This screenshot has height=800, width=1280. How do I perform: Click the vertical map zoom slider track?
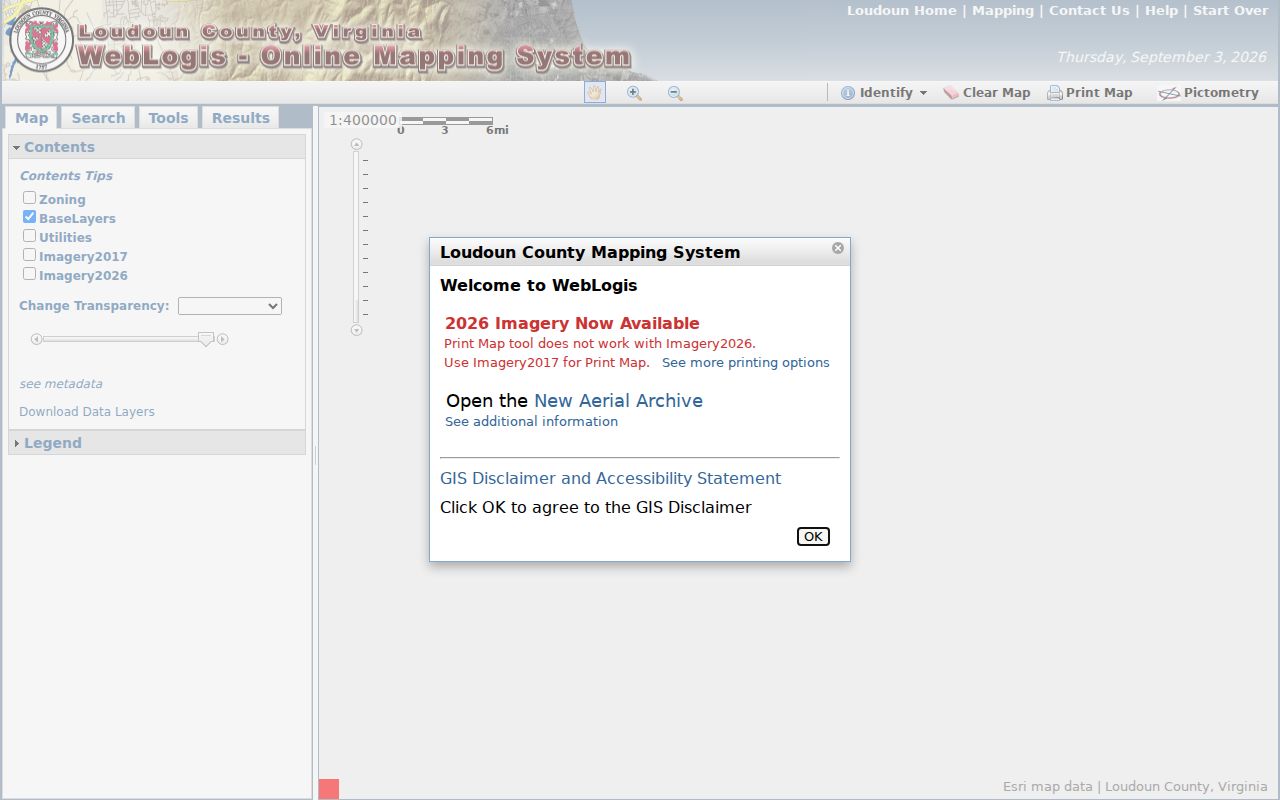coord(356,237)
